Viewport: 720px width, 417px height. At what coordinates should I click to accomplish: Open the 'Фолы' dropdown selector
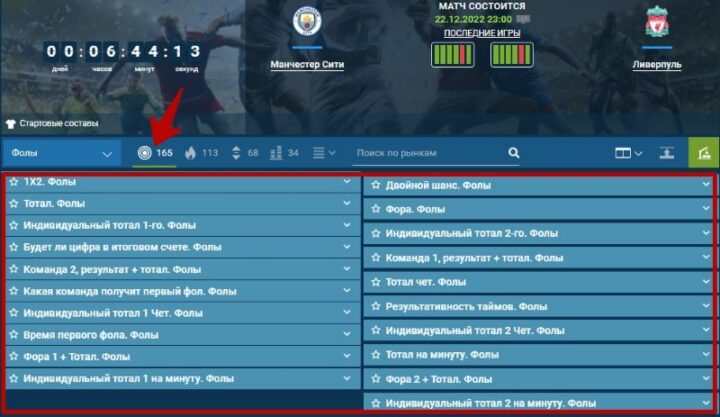[62, 153]
